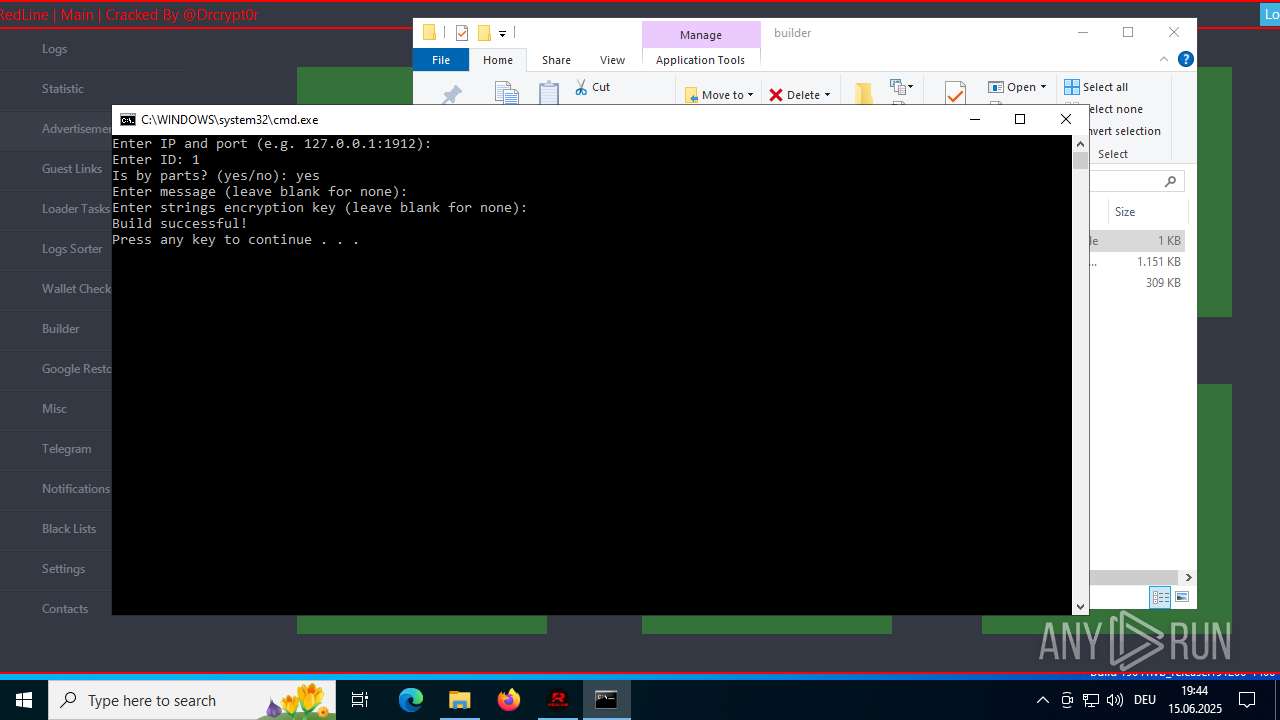
Task: Switch to the Share ribbon tab
Action: pyautogui.click(x=556, y=60)
